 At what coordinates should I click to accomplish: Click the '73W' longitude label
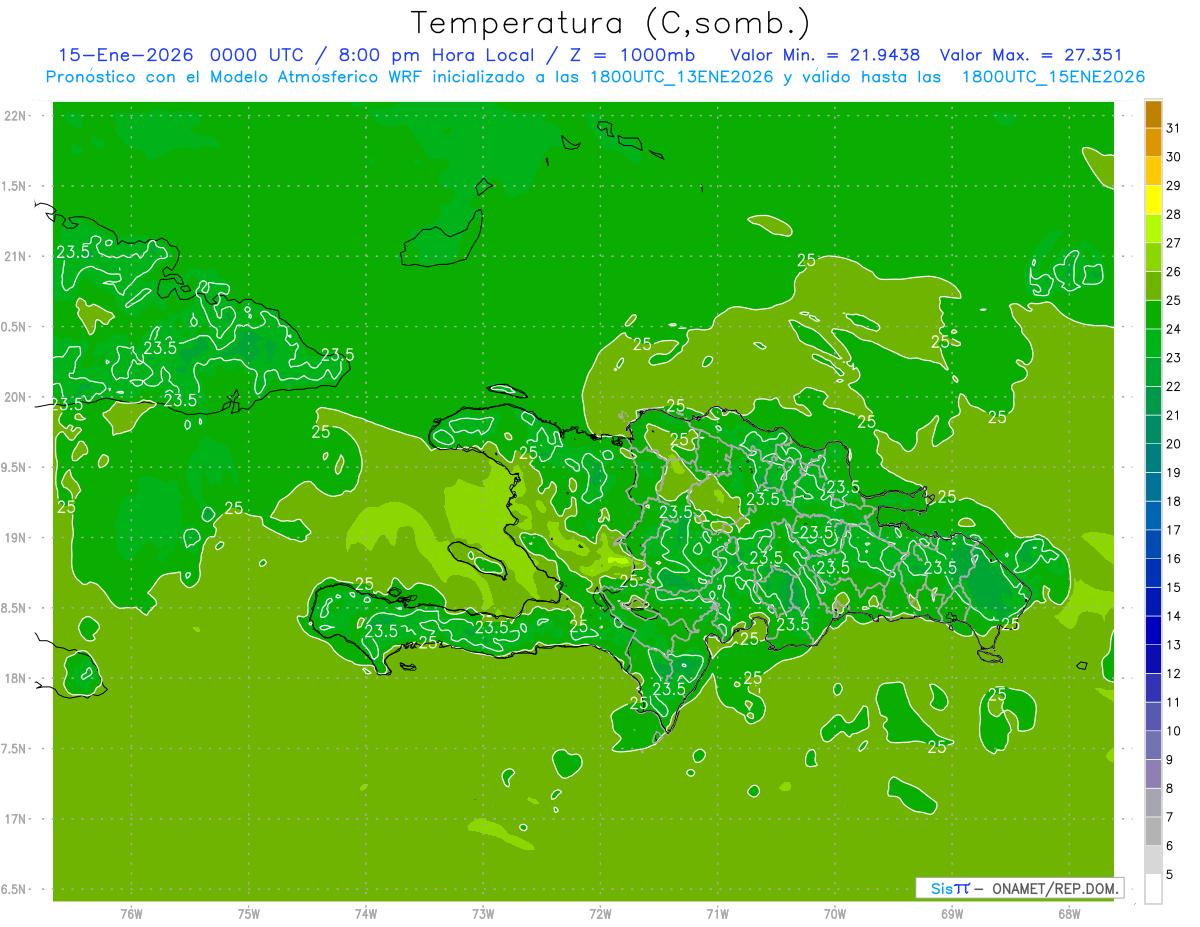click(483, 914)
